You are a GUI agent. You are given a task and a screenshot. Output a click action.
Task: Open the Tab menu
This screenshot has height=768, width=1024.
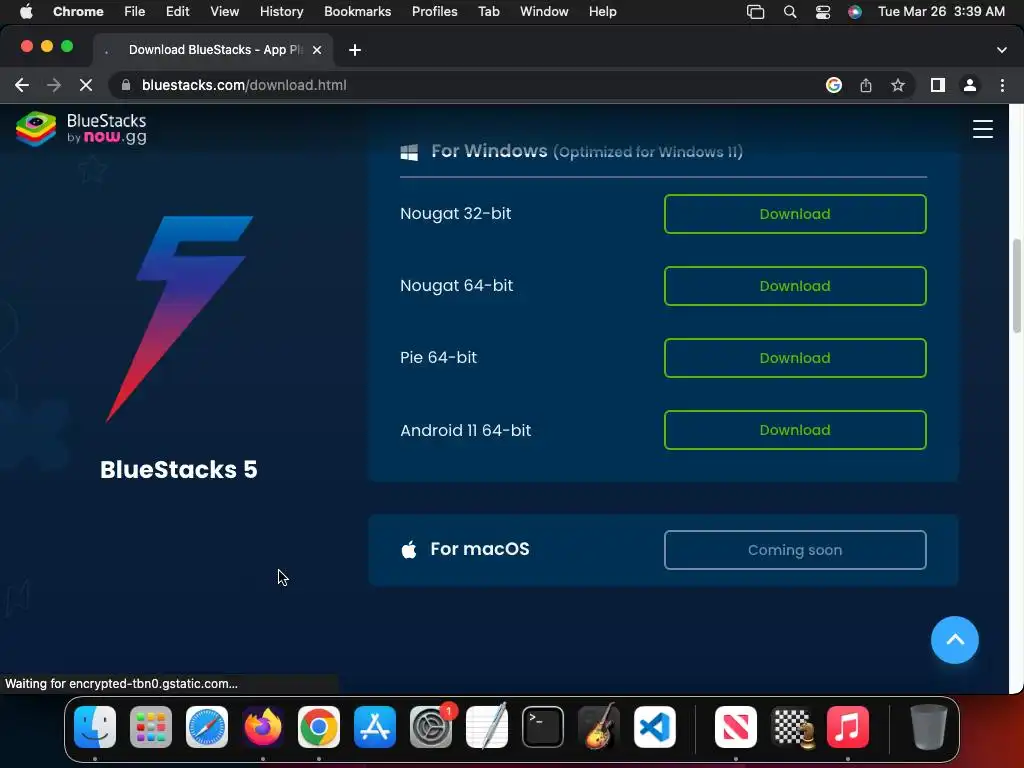pos(488,11)
